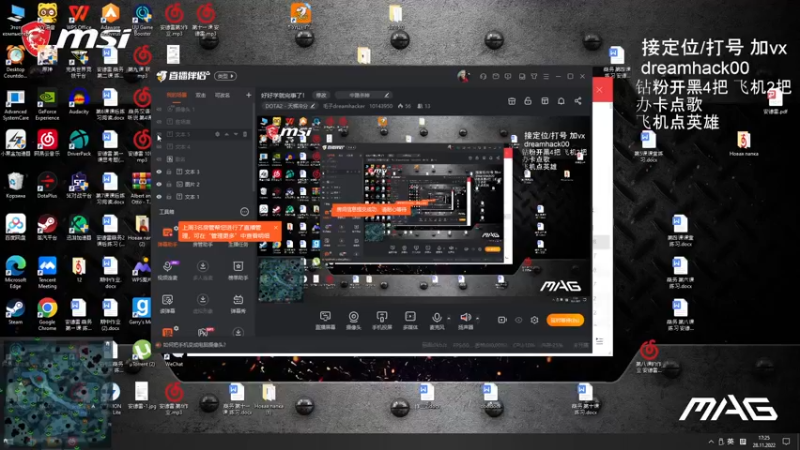
Task: Open the Windows notification center icon
Action: [x=787, y=441]
